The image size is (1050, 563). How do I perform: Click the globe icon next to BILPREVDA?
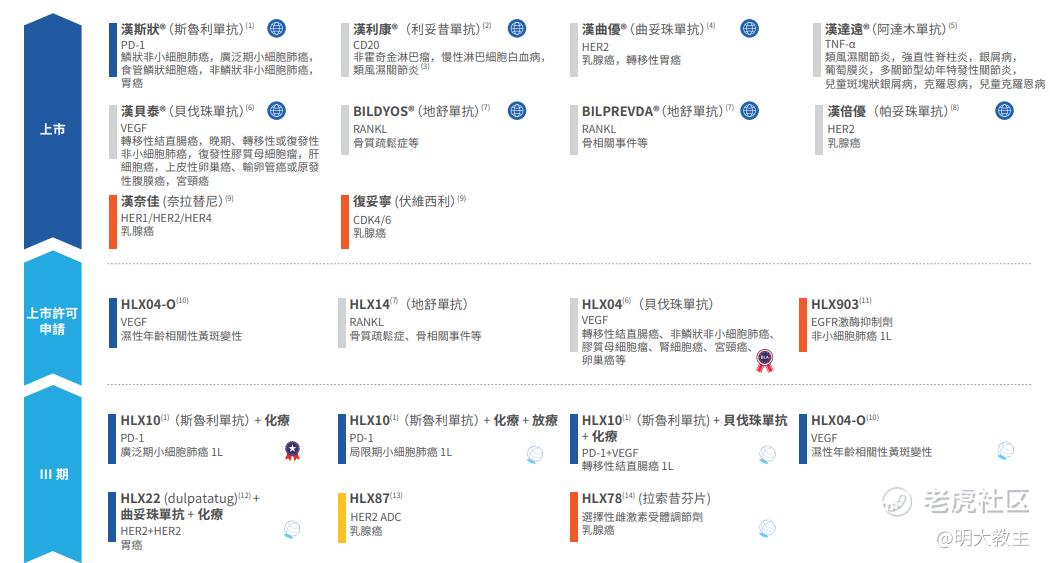[x=749, y=110]
